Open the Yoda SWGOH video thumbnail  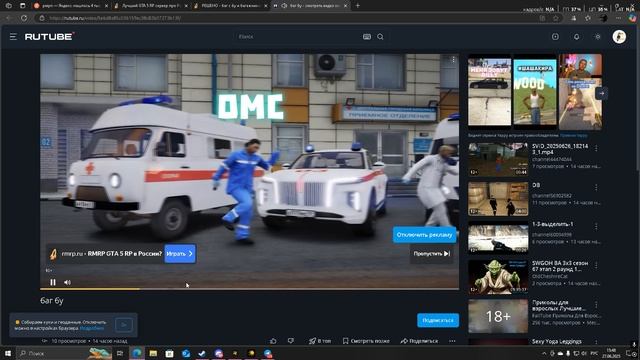(498, 277)
